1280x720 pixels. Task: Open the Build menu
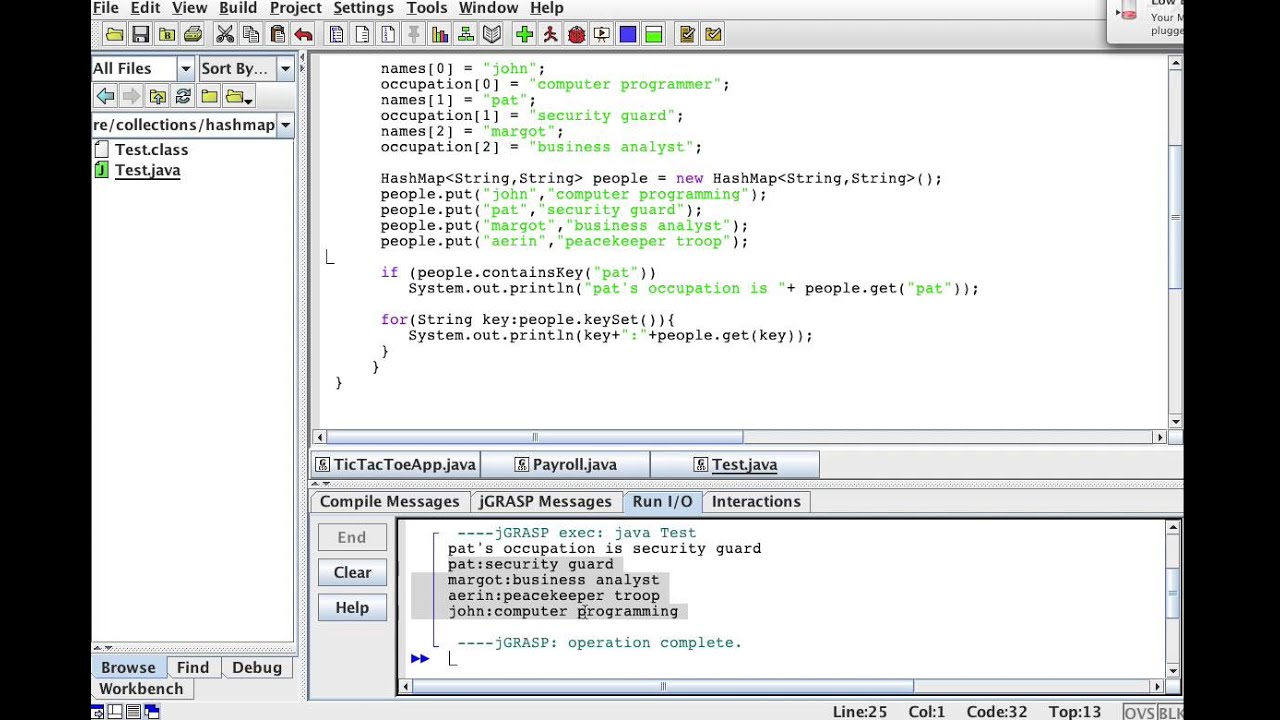point(238,8)
